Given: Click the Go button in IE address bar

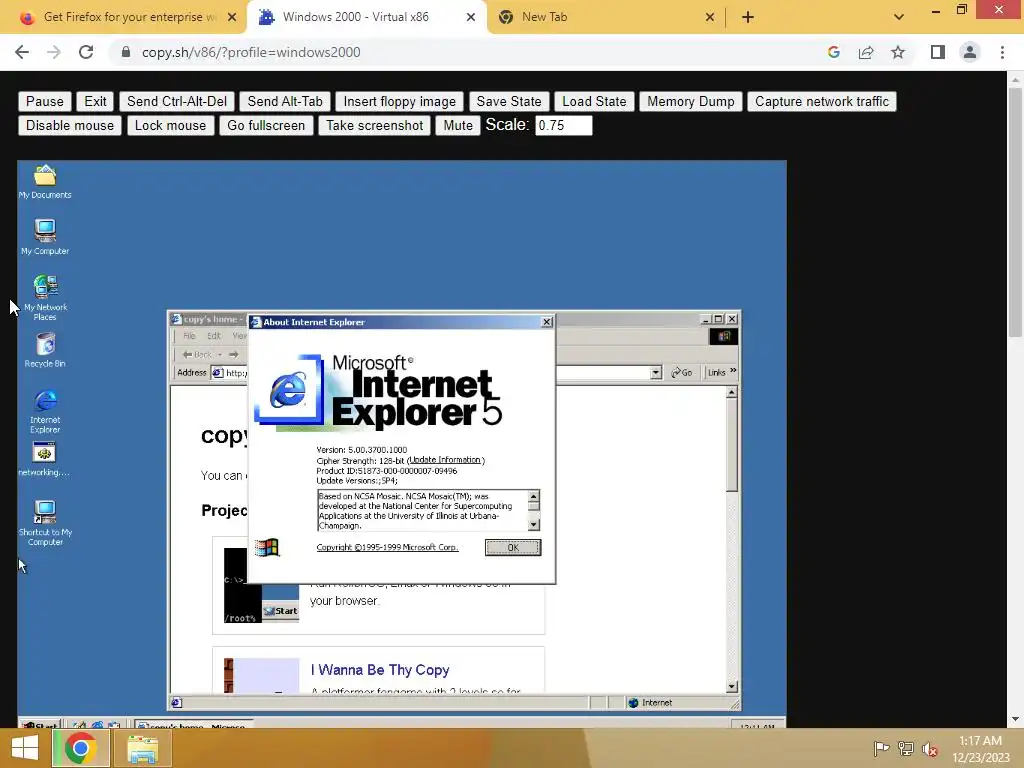Looking at the screenshot, I should pos(682,372).
